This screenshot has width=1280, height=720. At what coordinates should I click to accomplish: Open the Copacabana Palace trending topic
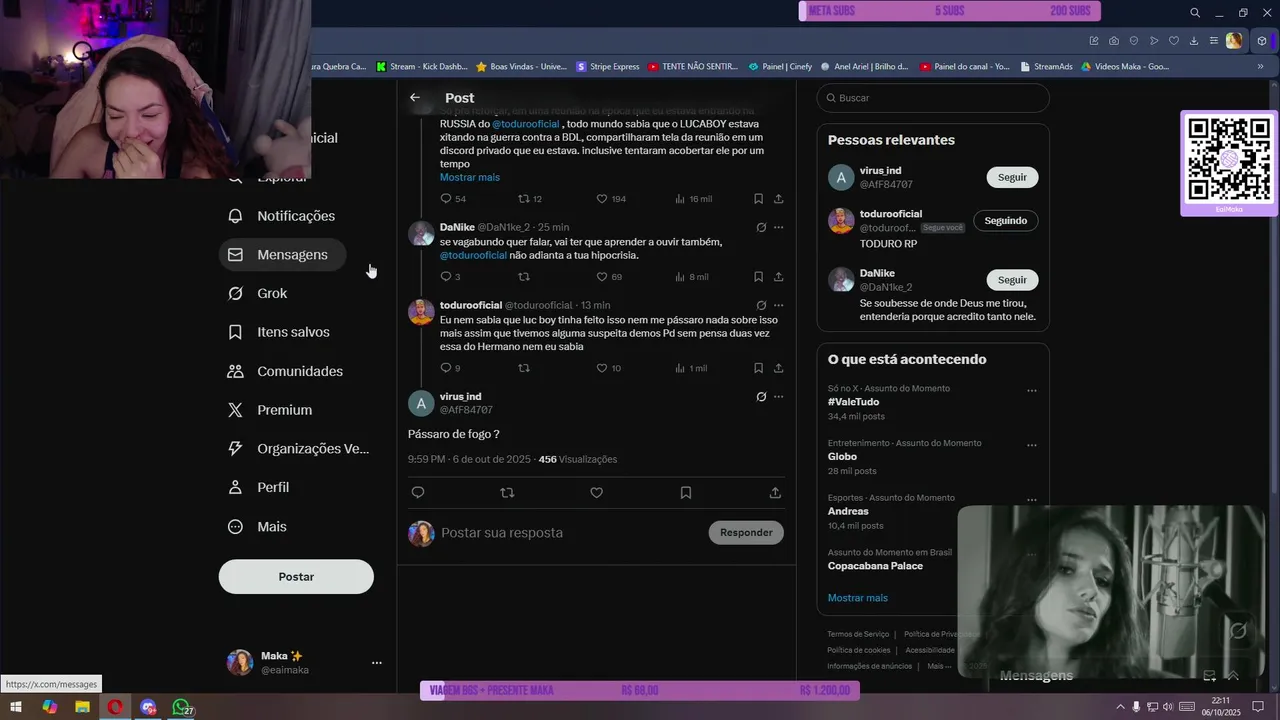click(875, 566)
